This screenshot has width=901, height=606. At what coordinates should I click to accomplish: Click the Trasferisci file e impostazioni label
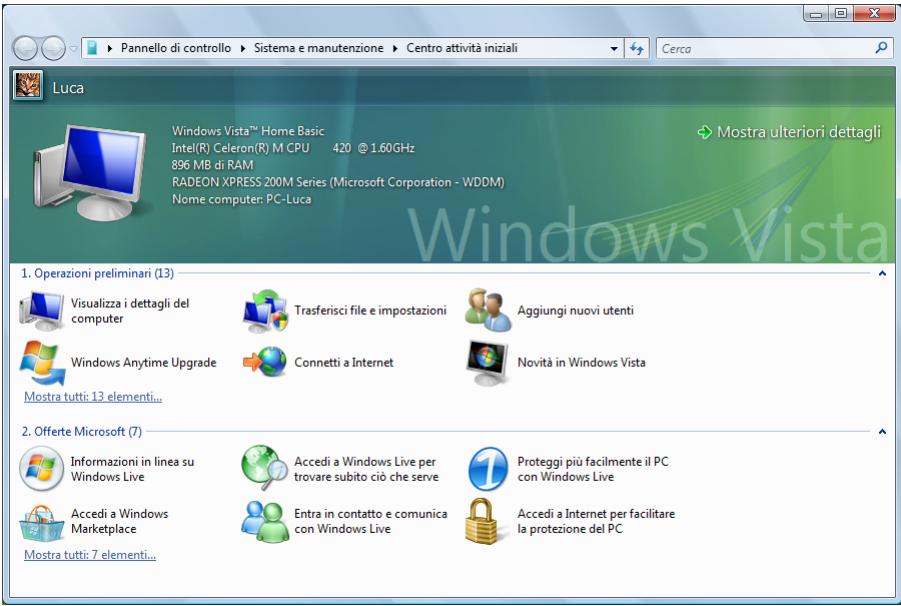click(x=371, y=310)
